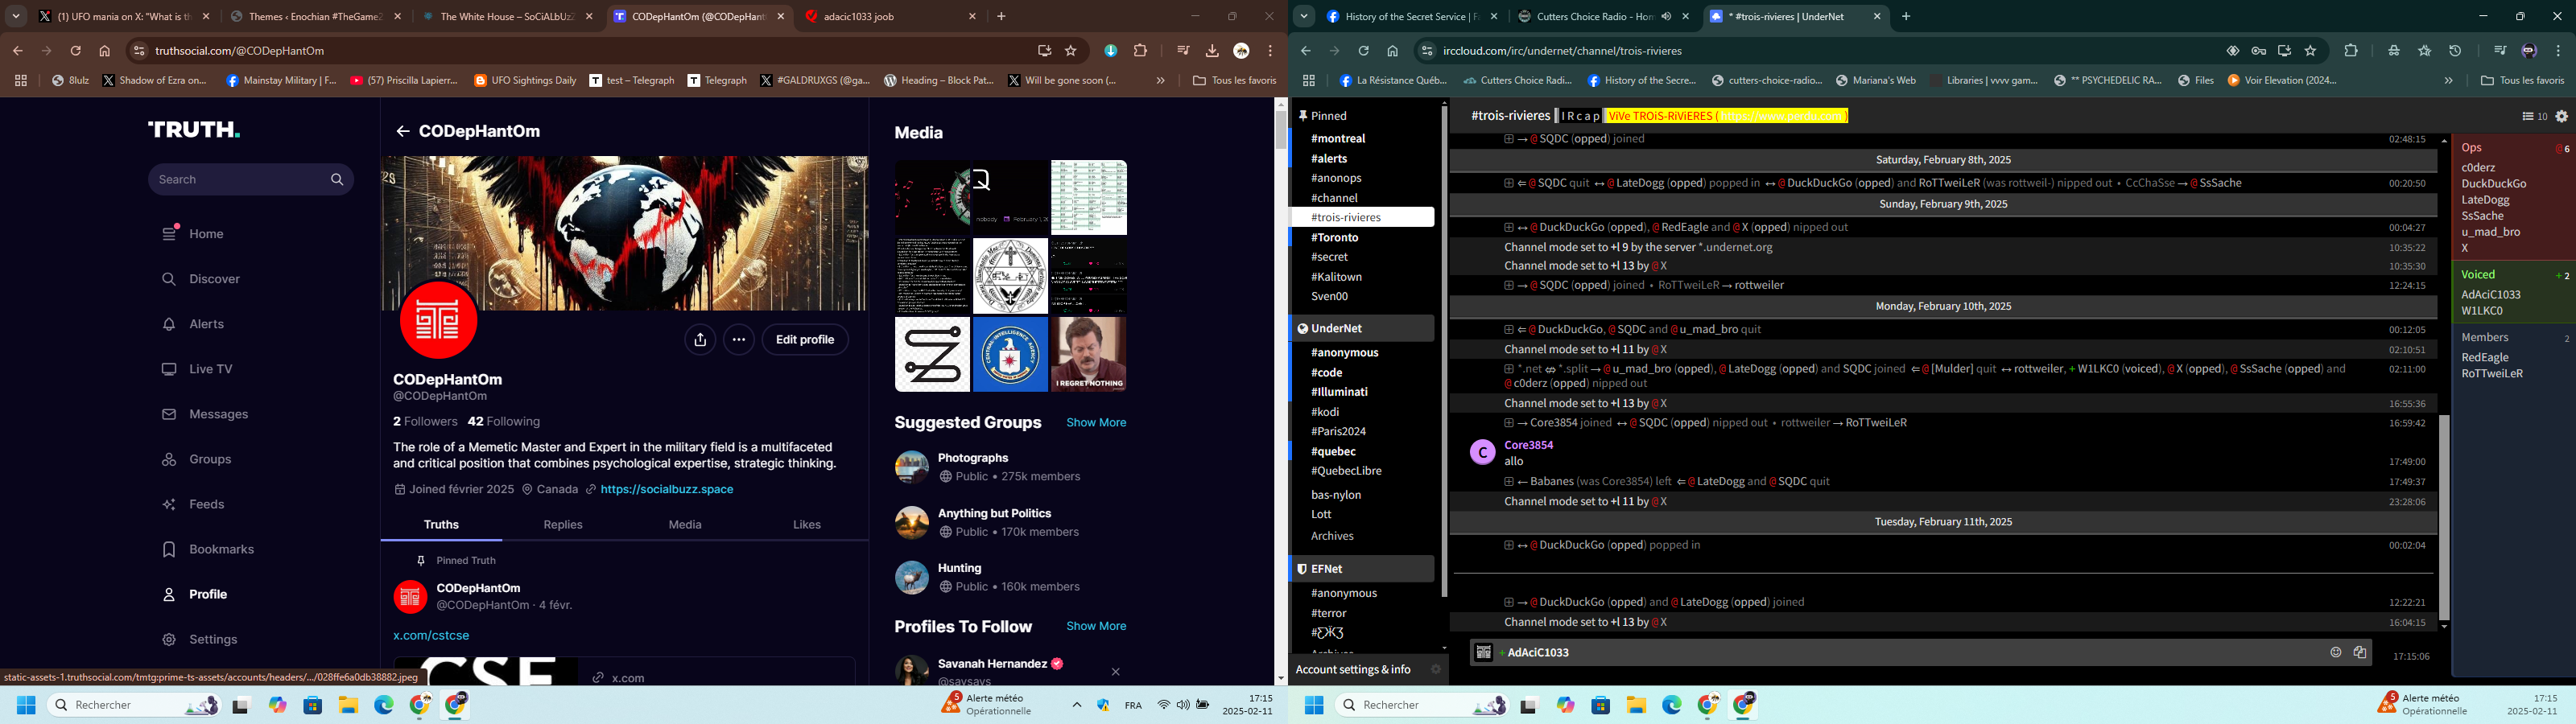
Task: Click the search magnifier in Truth search box
Action: (337, 180)
